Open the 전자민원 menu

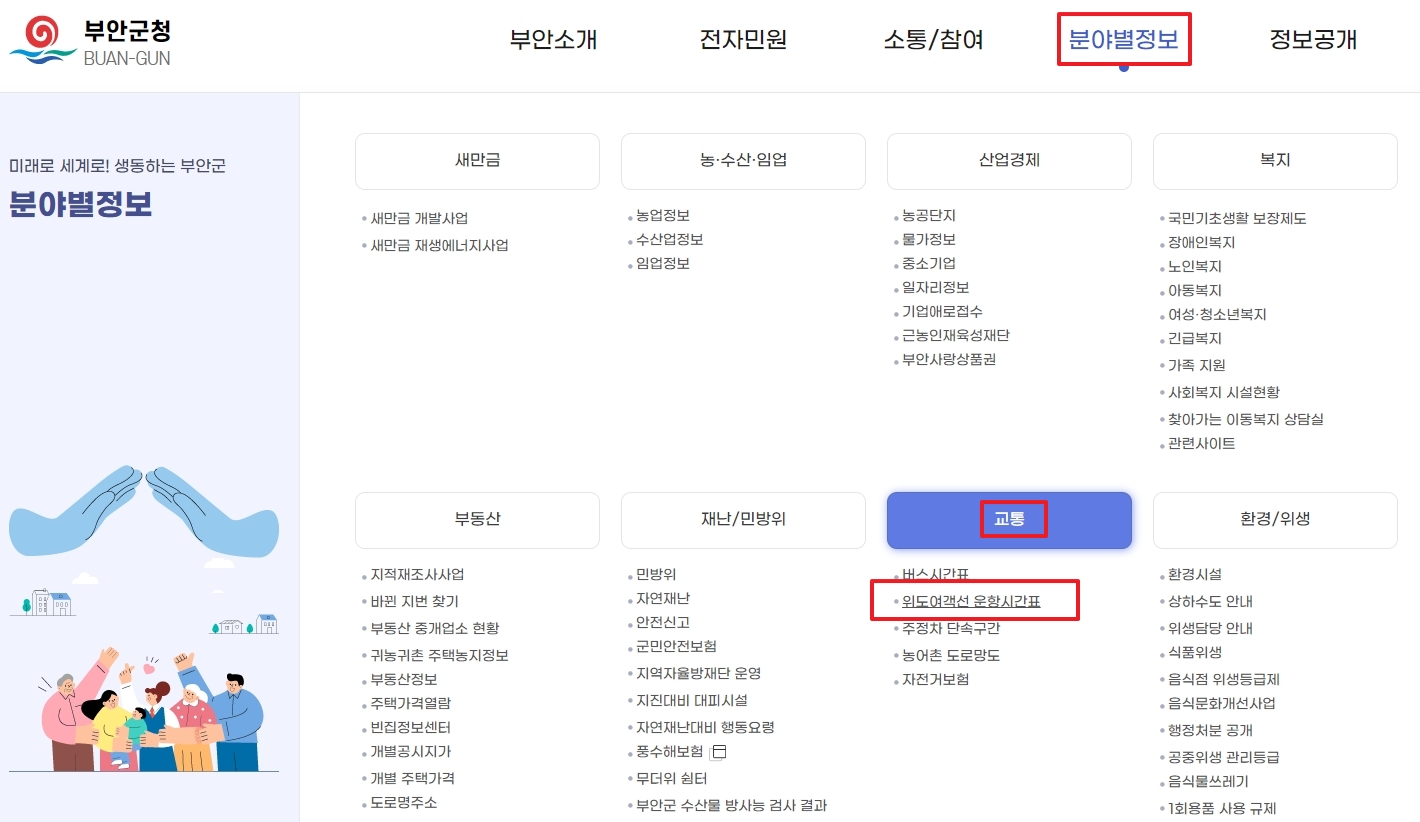click(x=744, y=40)
